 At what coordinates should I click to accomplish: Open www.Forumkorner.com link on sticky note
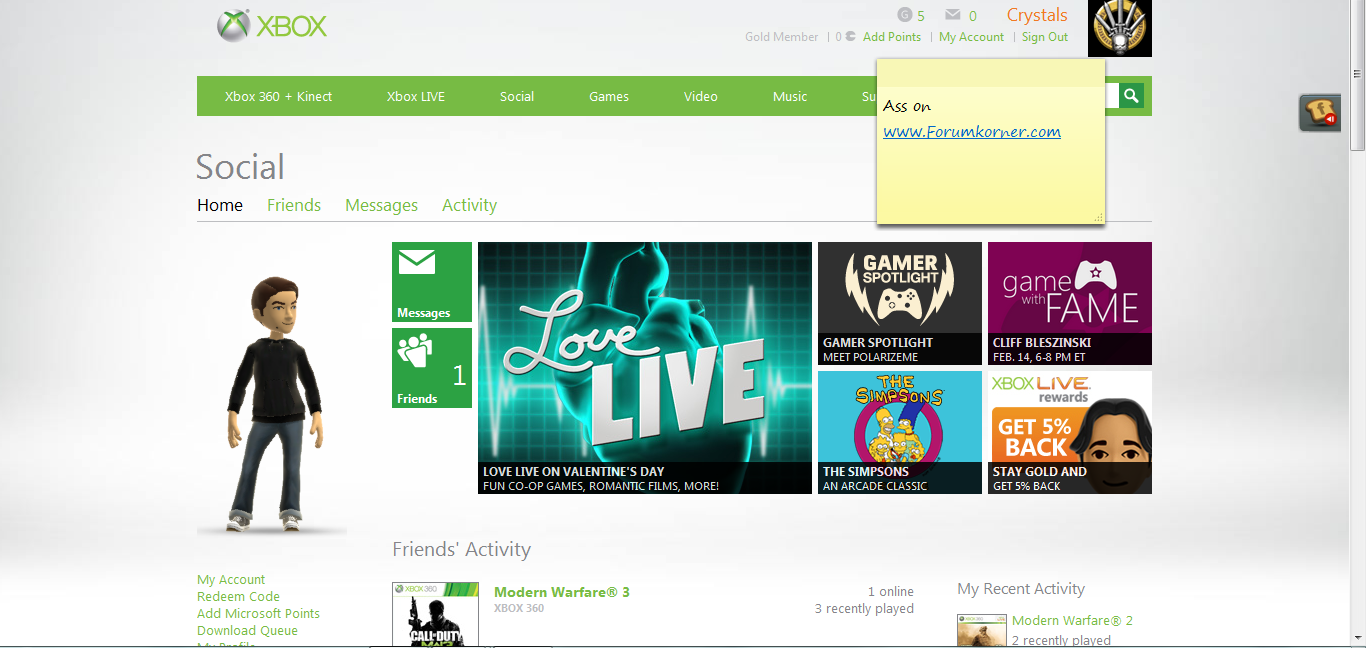pos(972,132)
